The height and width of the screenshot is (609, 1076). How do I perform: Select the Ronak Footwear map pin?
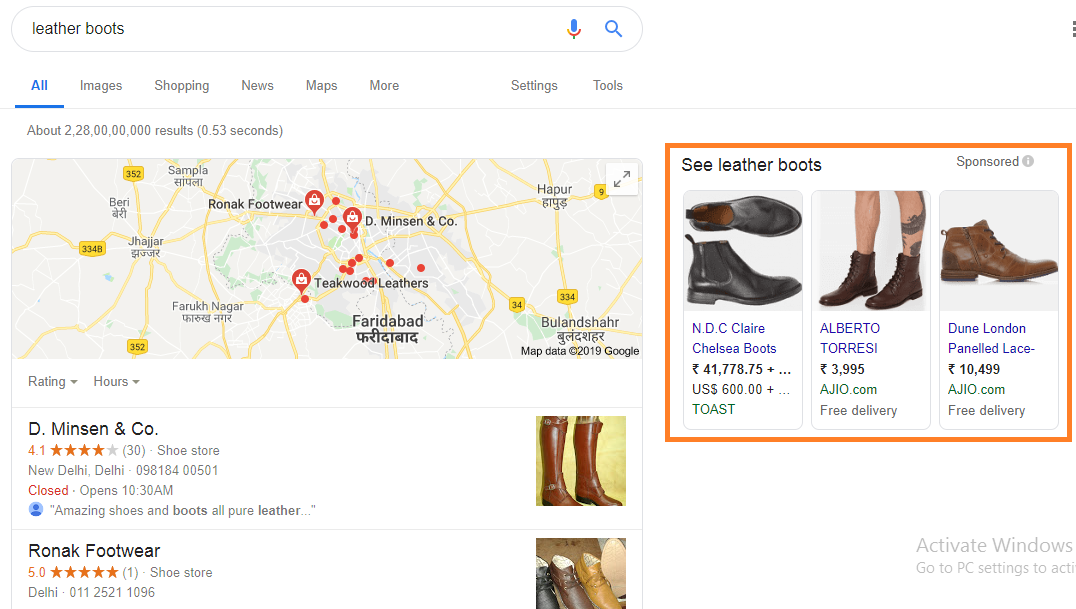(314, 202)
